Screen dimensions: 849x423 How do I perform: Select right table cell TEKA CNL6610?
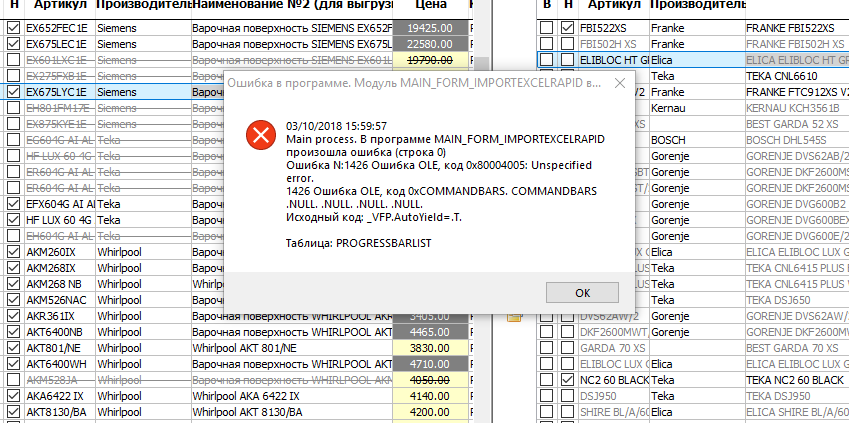click(796, 76)
